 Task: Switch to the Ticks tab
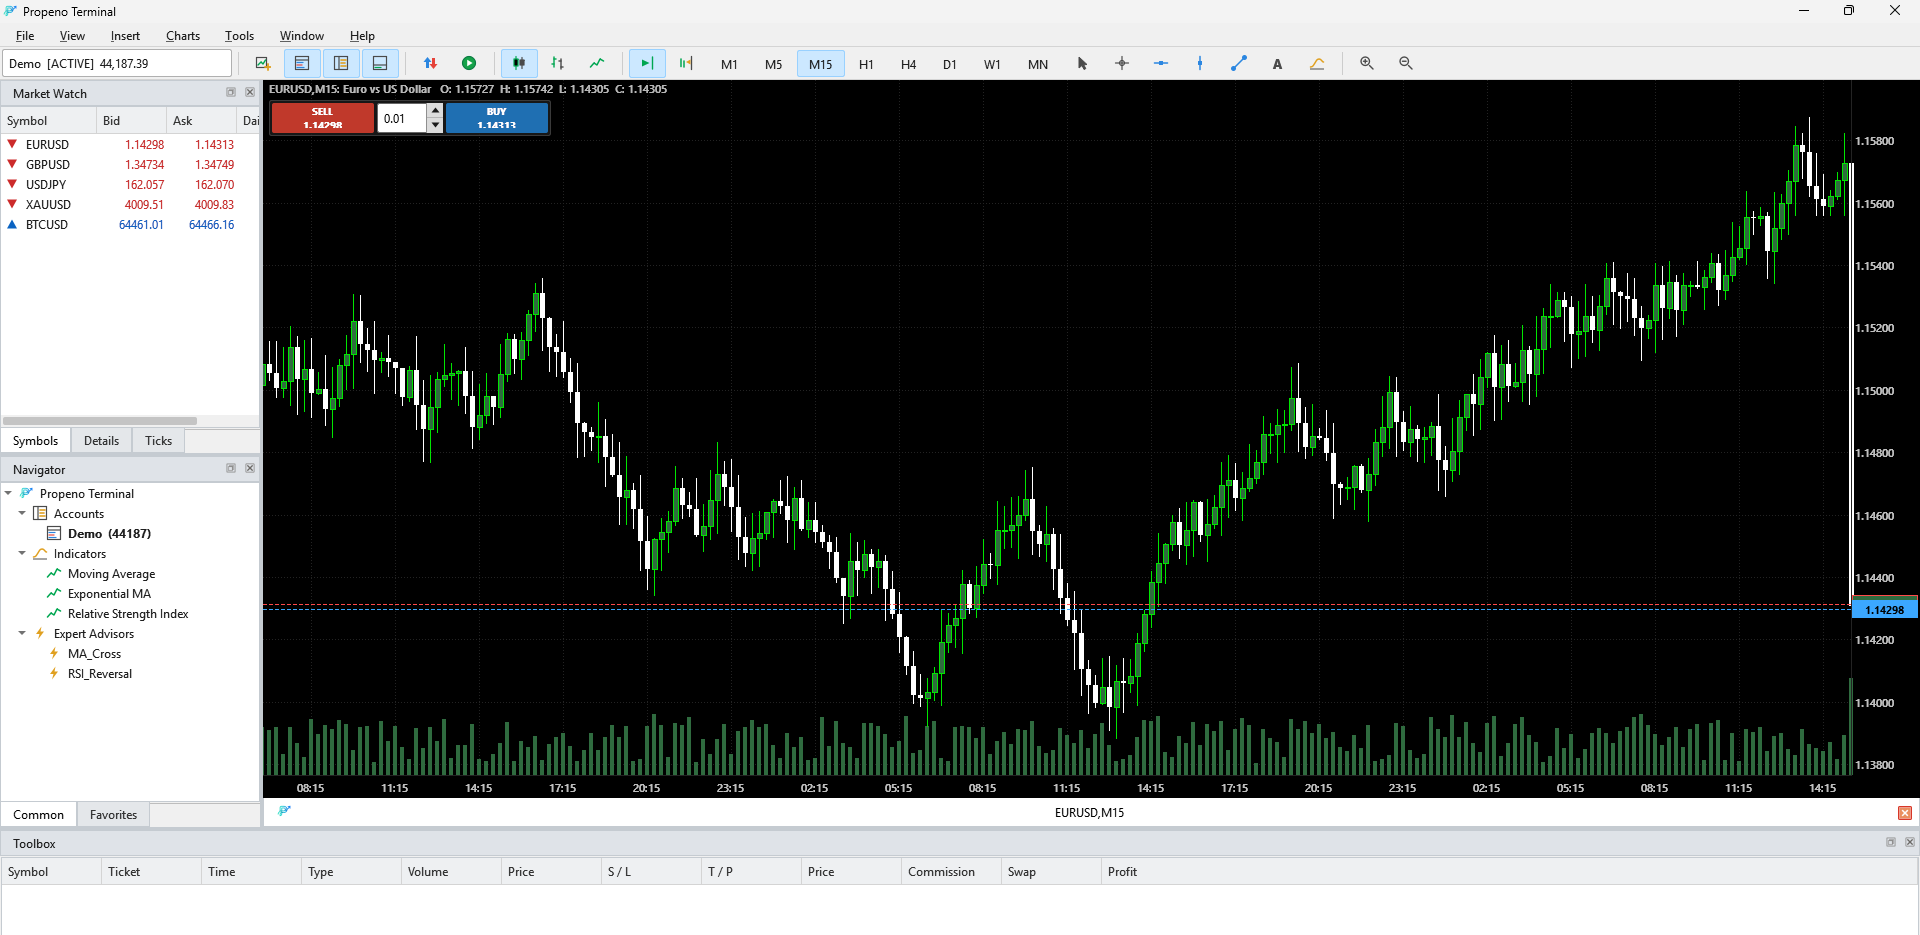point(158,441)
